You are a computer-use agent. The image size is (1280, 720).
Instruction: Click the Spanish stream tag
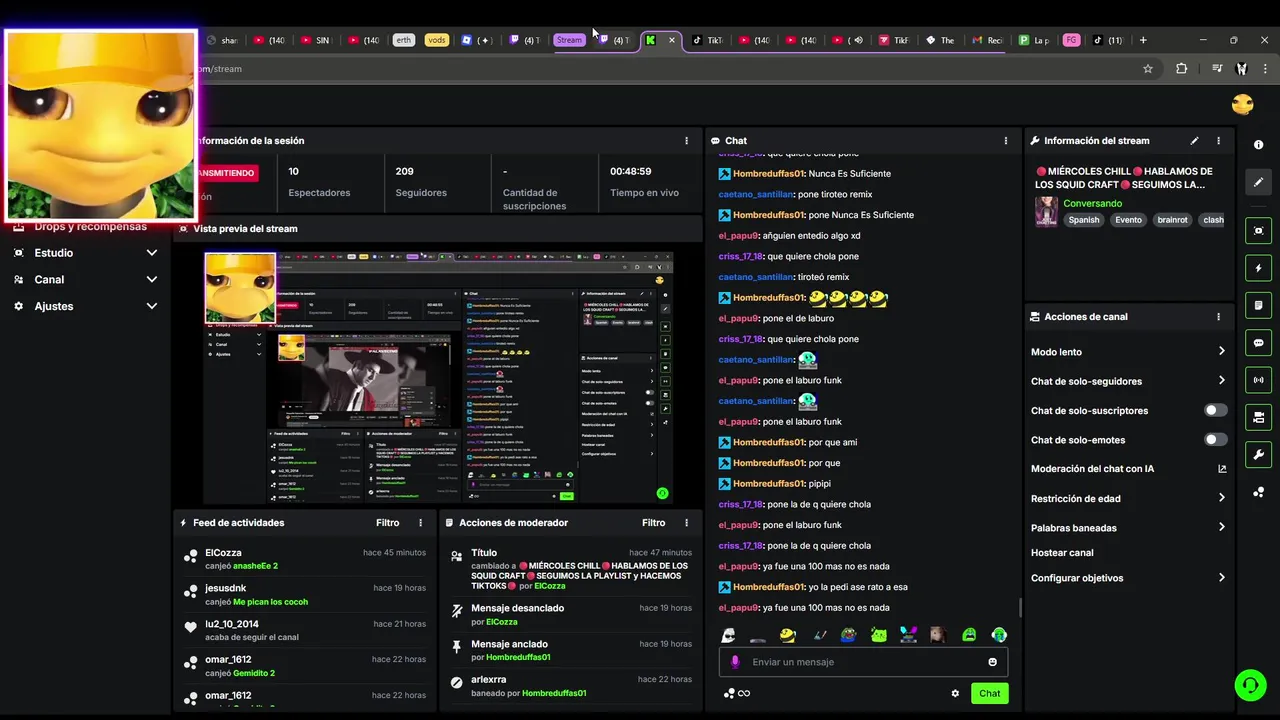(1083, 220)
